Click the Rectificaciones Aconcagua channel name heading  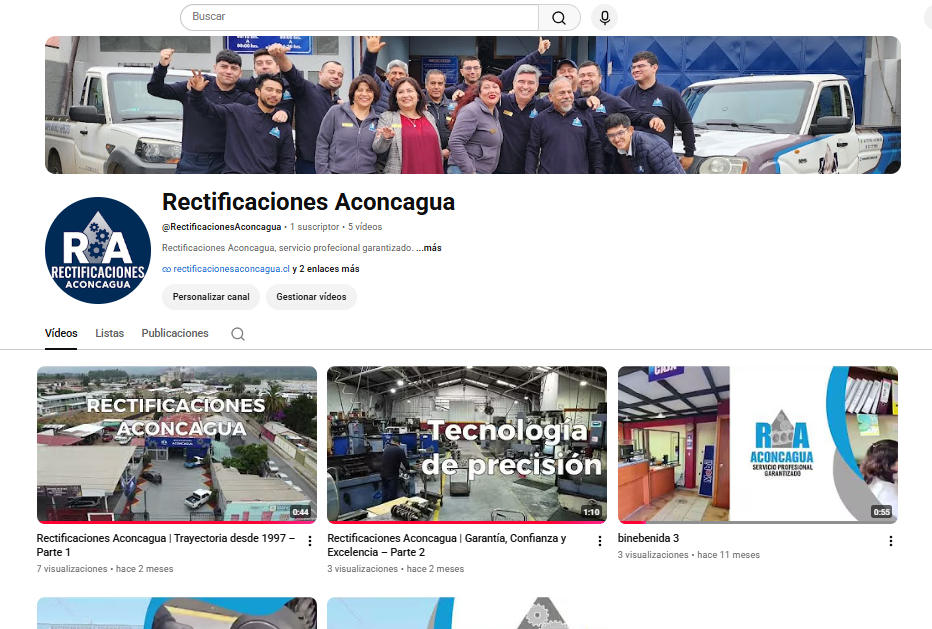click(308, 202)
